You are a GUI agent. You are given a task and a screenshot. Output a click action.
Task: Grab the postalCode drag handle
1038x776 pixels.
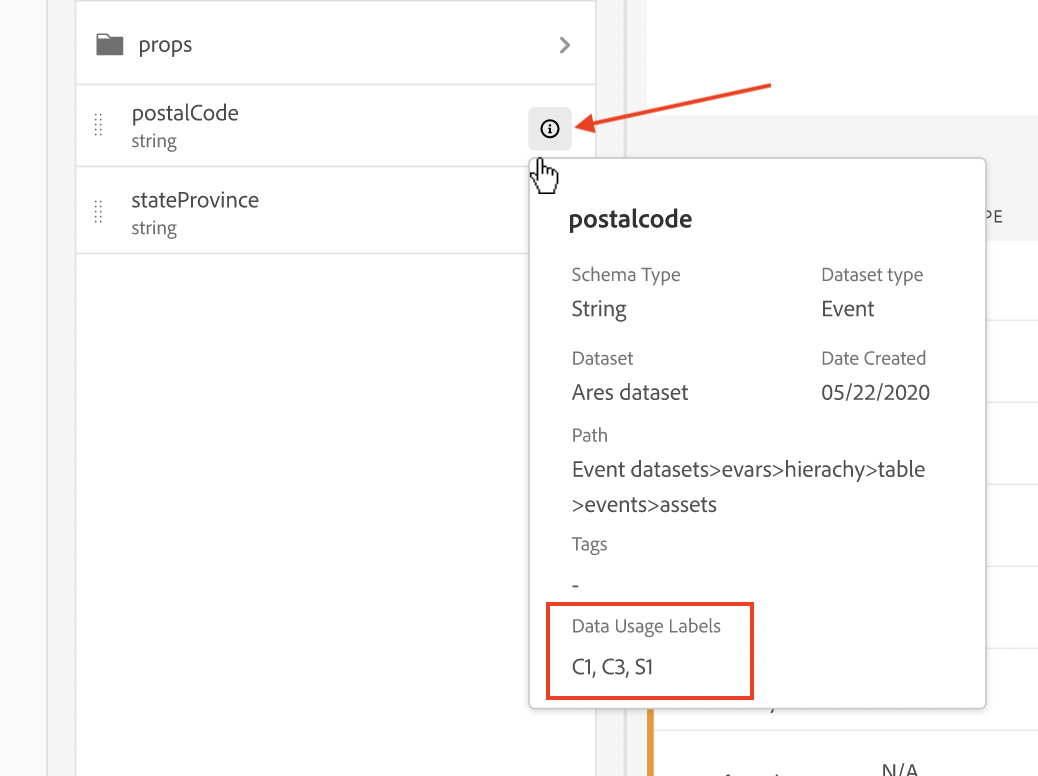[98, 125]
